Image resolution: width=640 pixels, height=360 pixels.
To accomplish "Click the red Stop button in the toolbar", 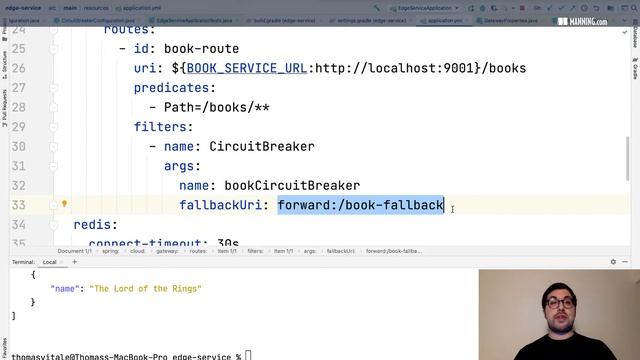I will (x=522, y=8).
